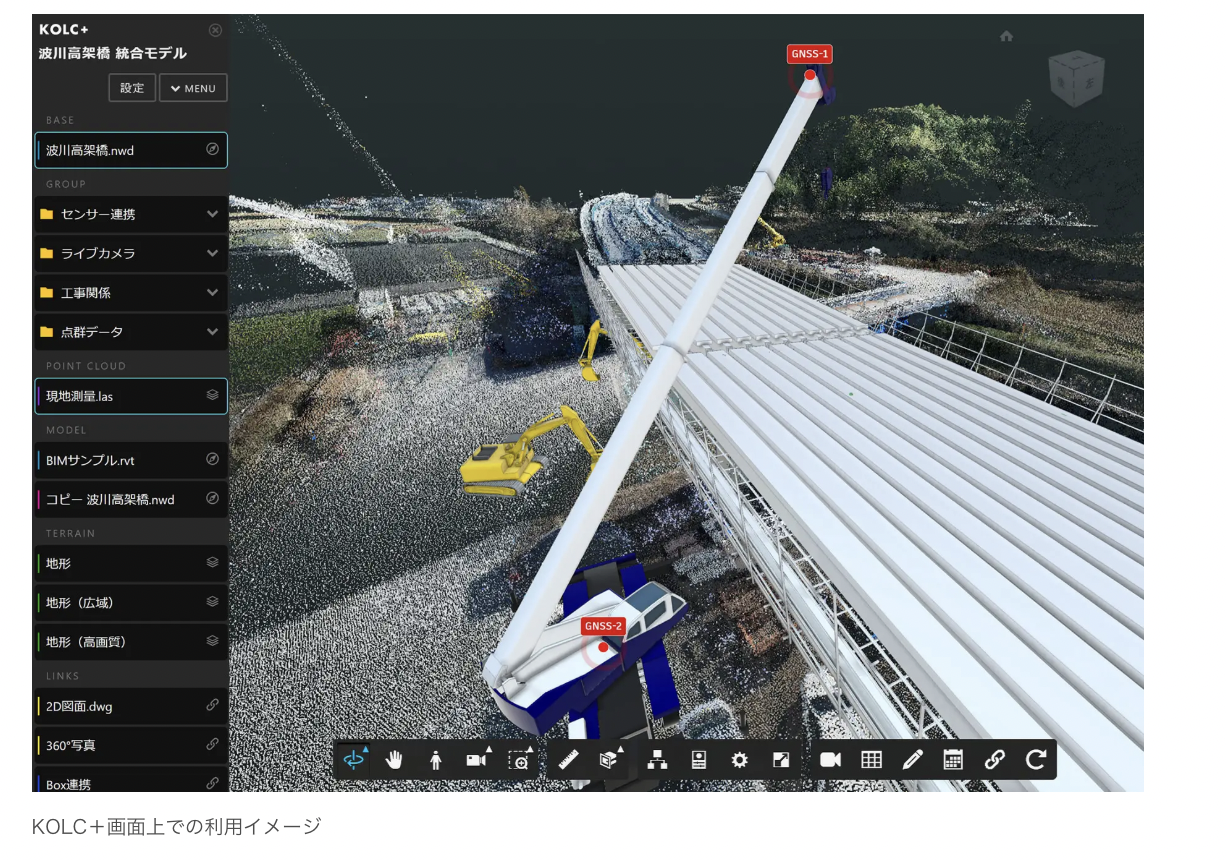Open the 2D図面.dwg link
Viewport: 1226px width, 860px height.
(x=131, y=706)
